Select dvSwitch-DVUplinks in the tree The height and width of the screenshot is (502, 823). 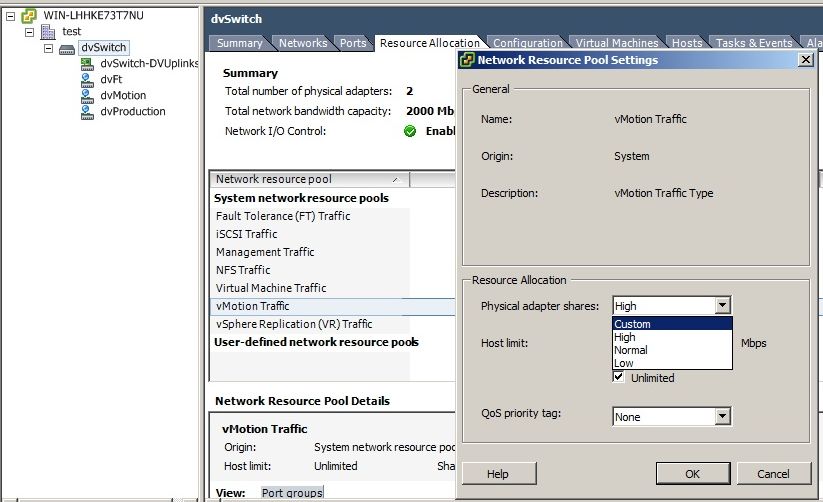coord(149,64)
